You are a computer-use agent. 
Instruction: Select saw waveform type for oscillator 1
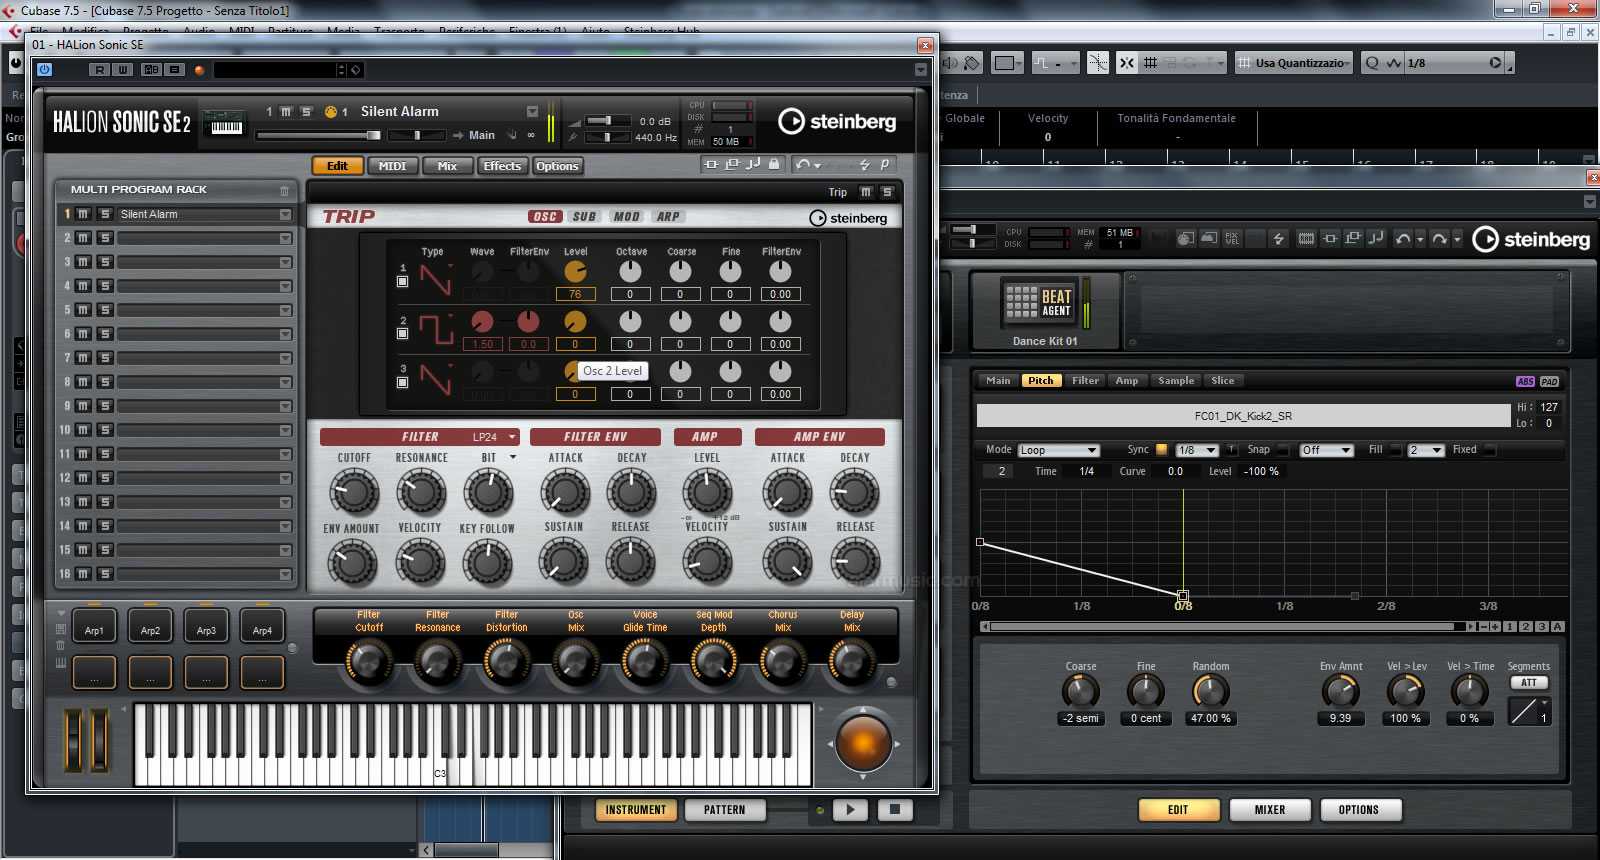435,279
